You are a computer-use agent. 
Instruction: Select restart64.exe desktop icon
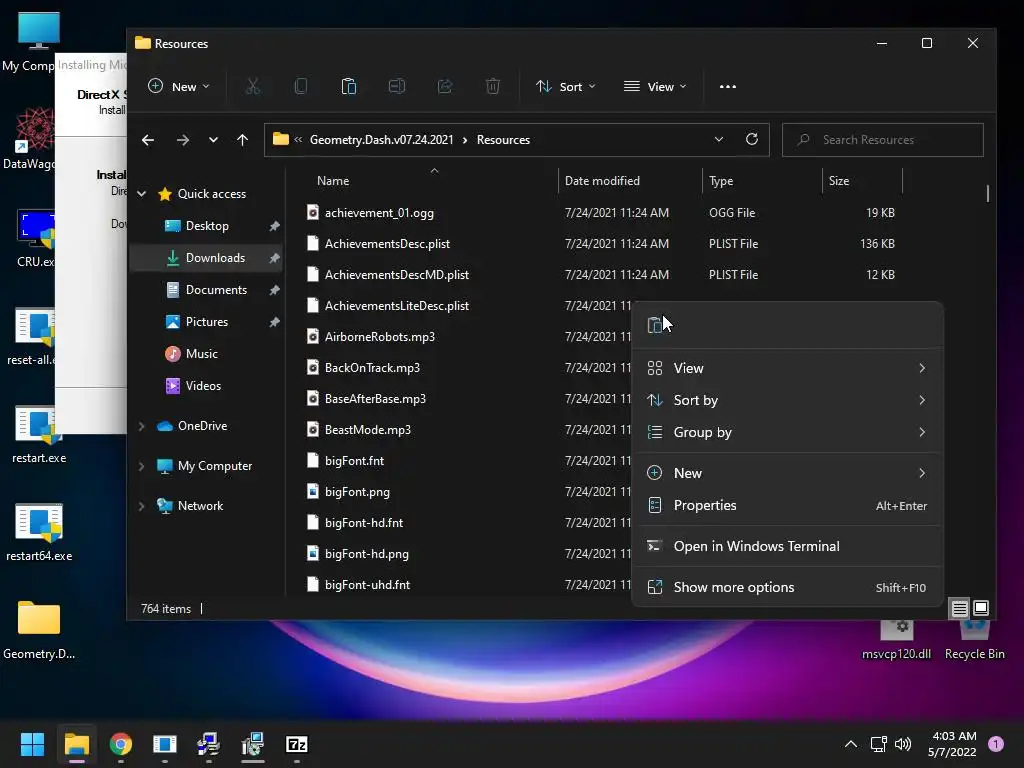[x=39, y=532]
